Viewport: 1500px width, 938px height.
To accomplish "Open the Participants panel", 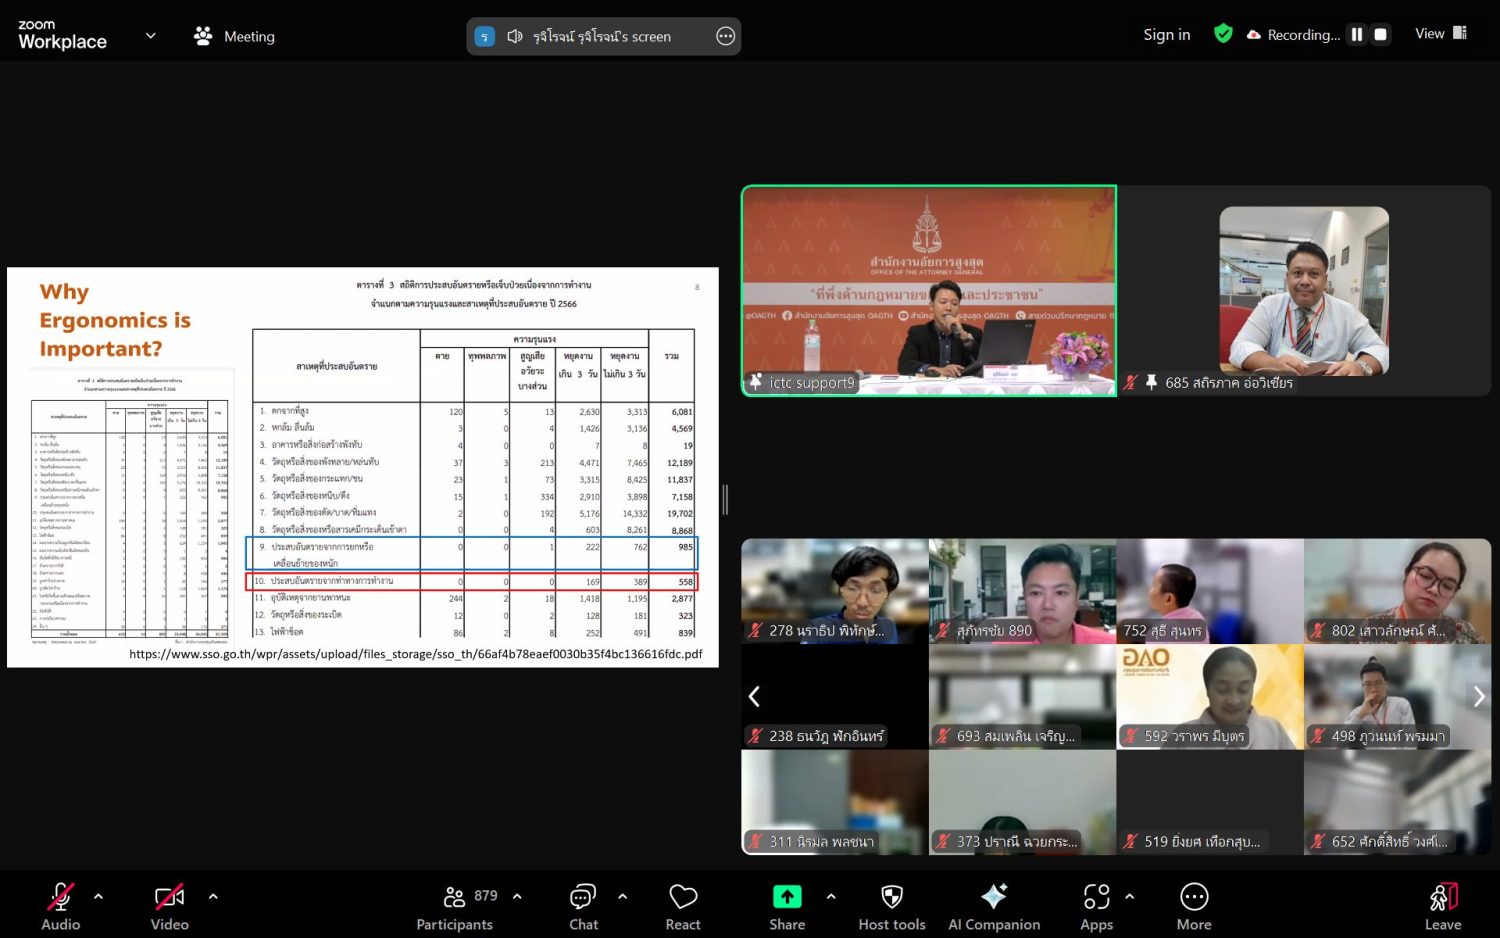I will tap(455, 906).
